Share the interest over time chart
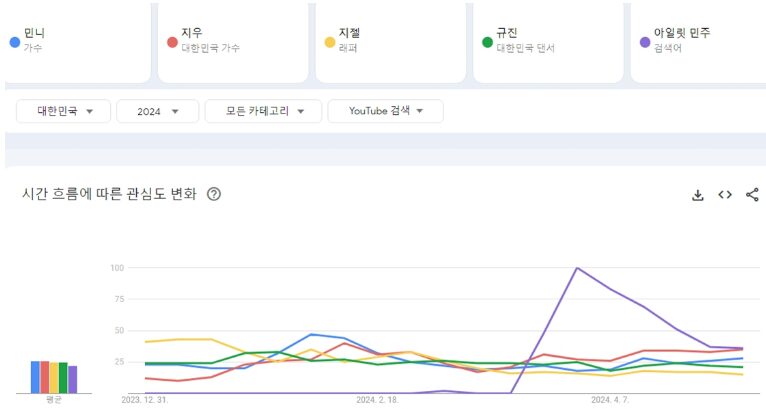The image size is (766, 409). click(752, 194)
